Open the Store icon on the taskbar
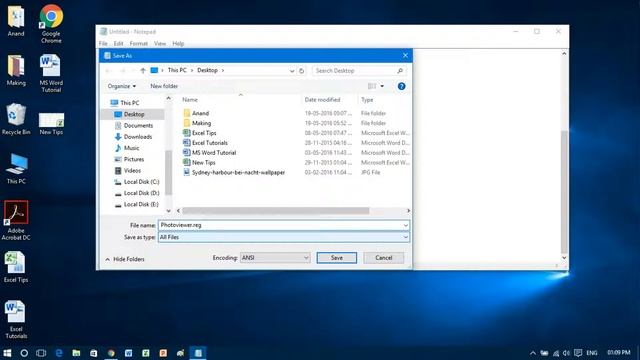Viewport: 640px width, 360px height. [x=93, y=353]
